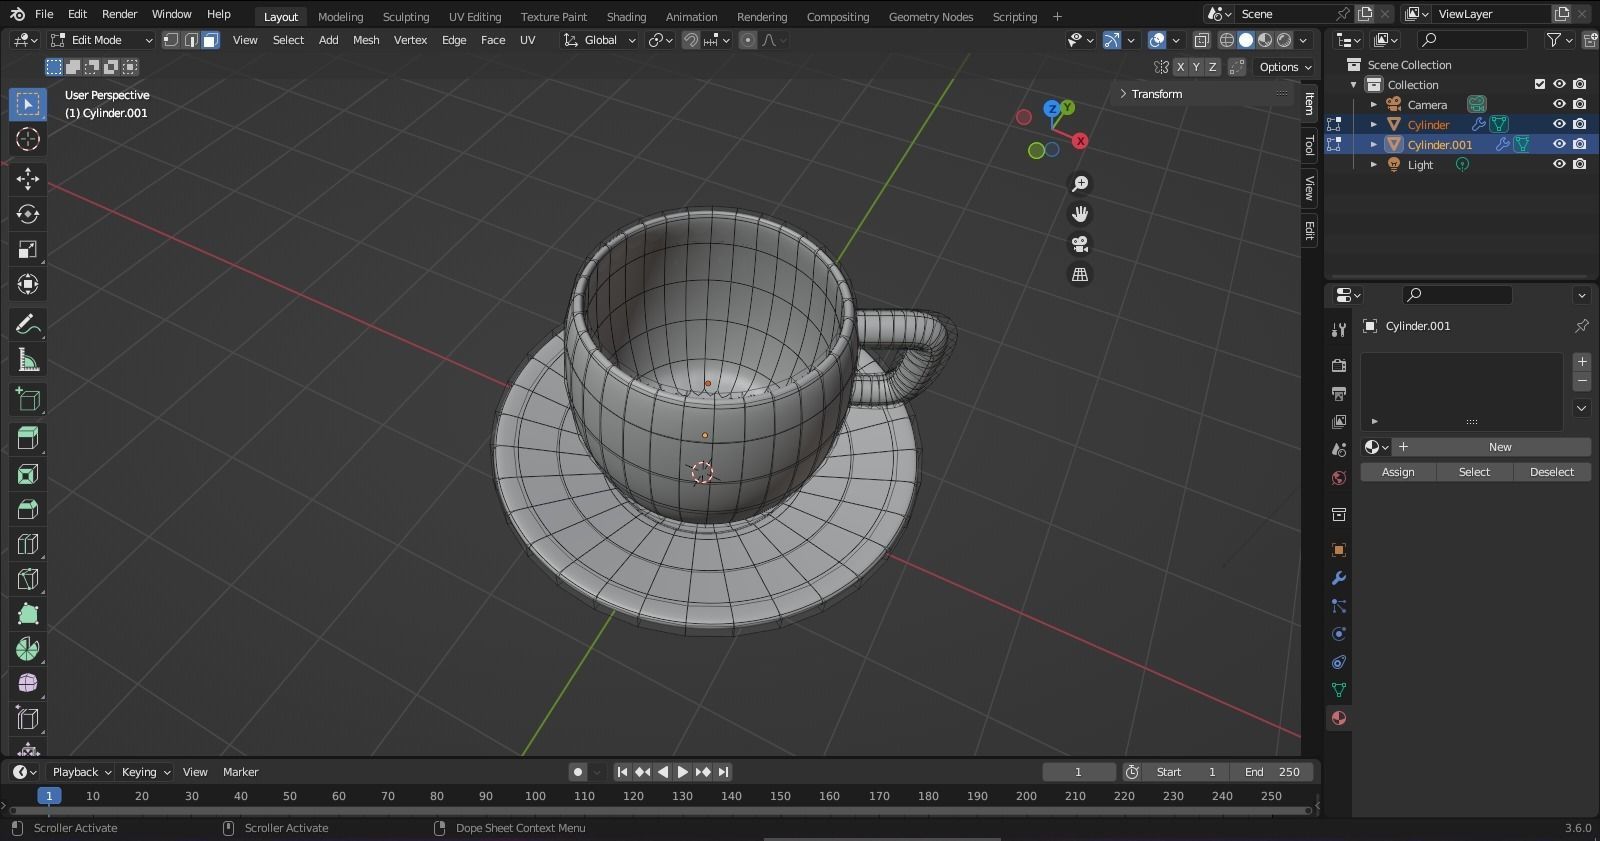Toggle X mirror axis button
Viewport: 1600px width, 841px height.
coord(1180,67)
